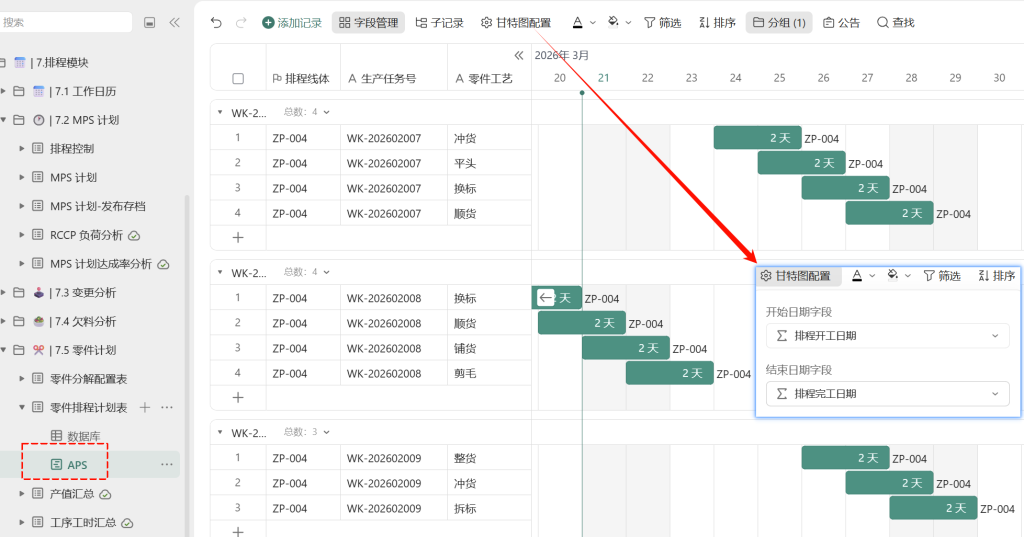The height and width of the screenshot is (537, 1024).
Task: Expand the text color dropdown arrow in top toolbar
Action: pyautogui.click(x=593, y=23)
